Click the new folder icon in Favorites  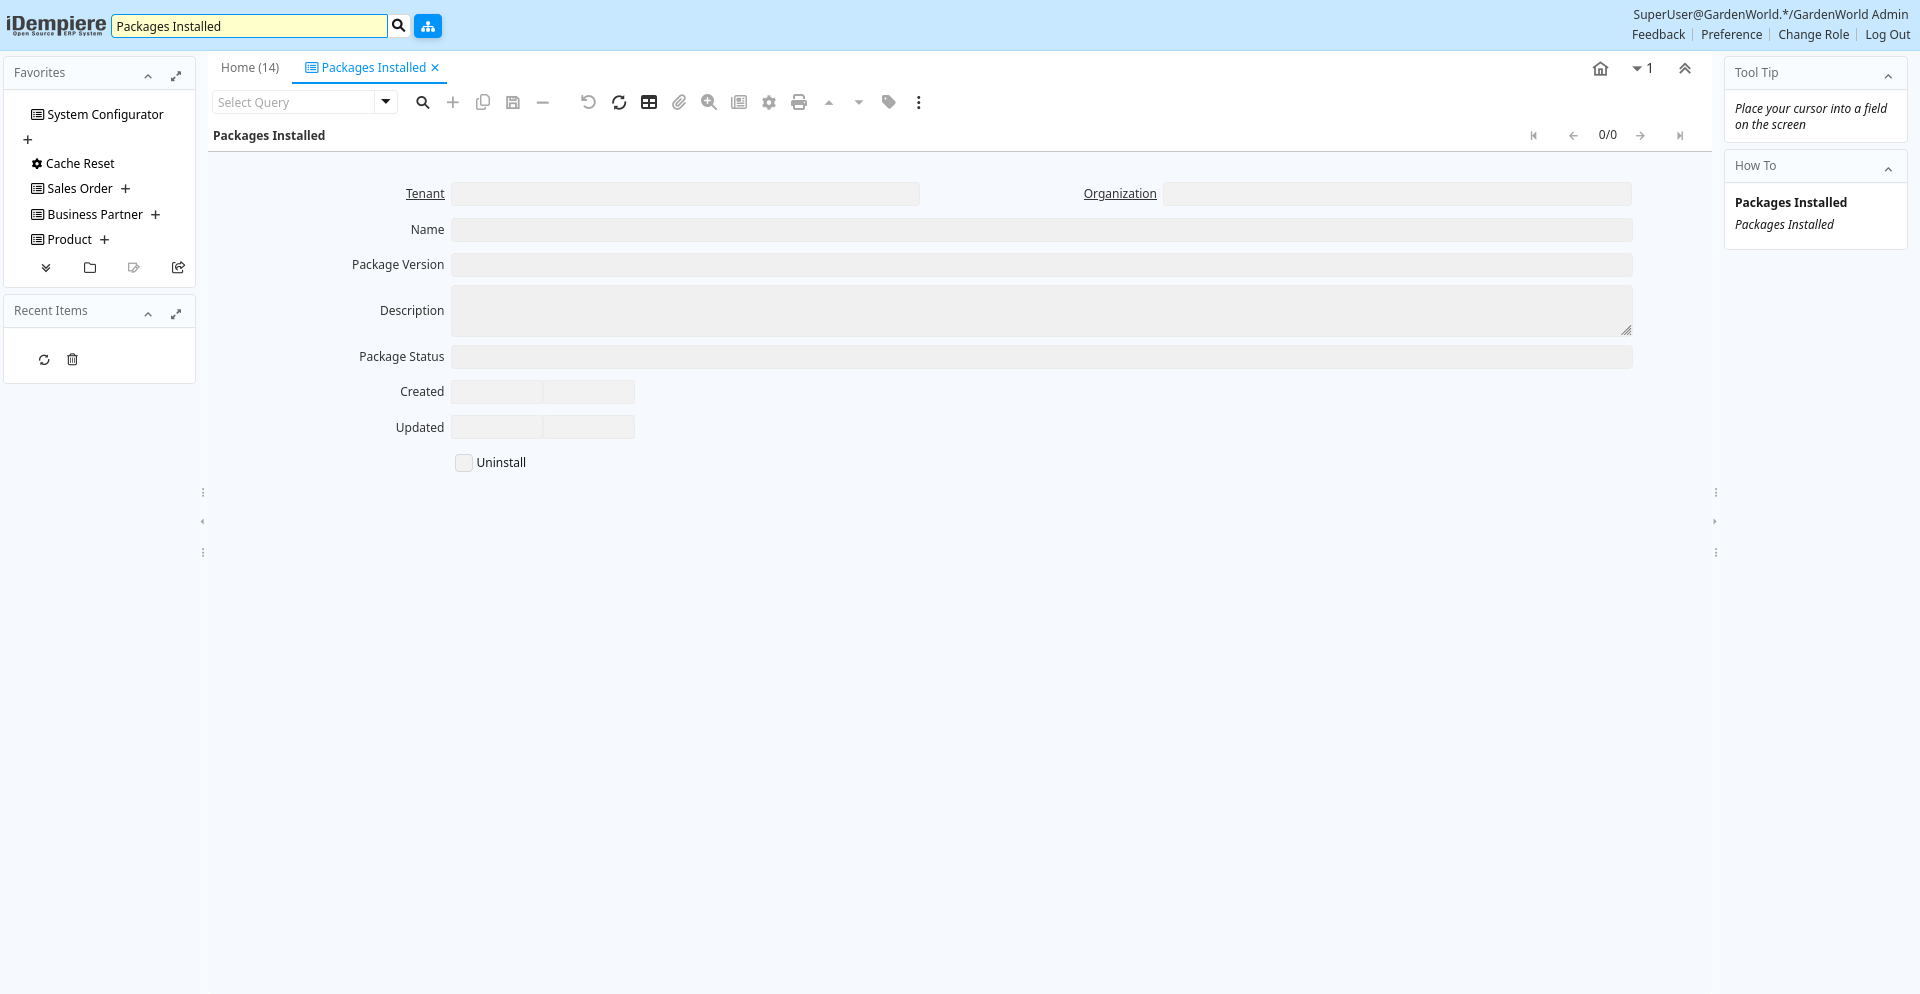[x=90, y=268]
